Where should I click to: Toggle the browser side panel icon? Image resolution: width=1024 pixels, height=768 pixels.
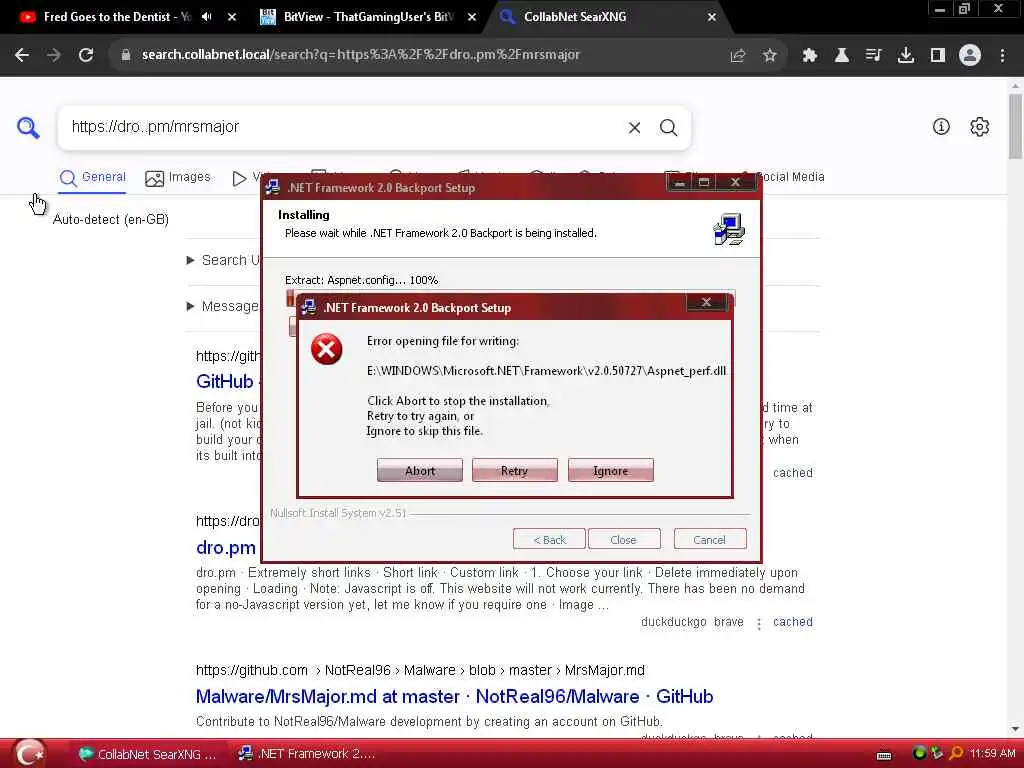pos(938,56)
